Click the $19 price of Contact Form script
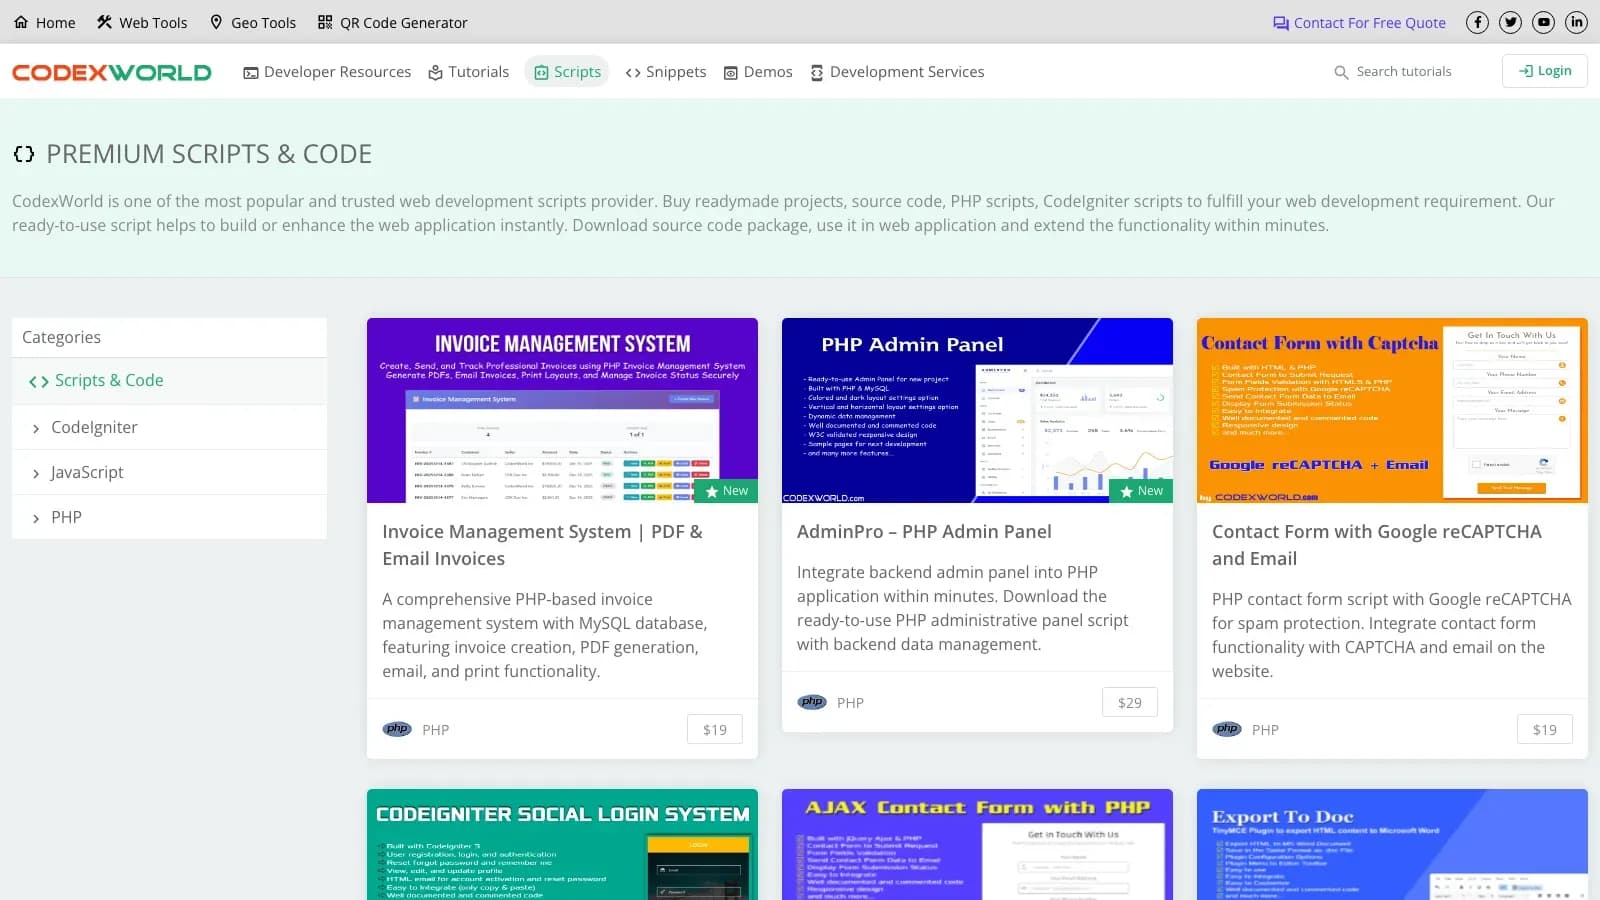Screen dimensions: 1600x900 1545,730
